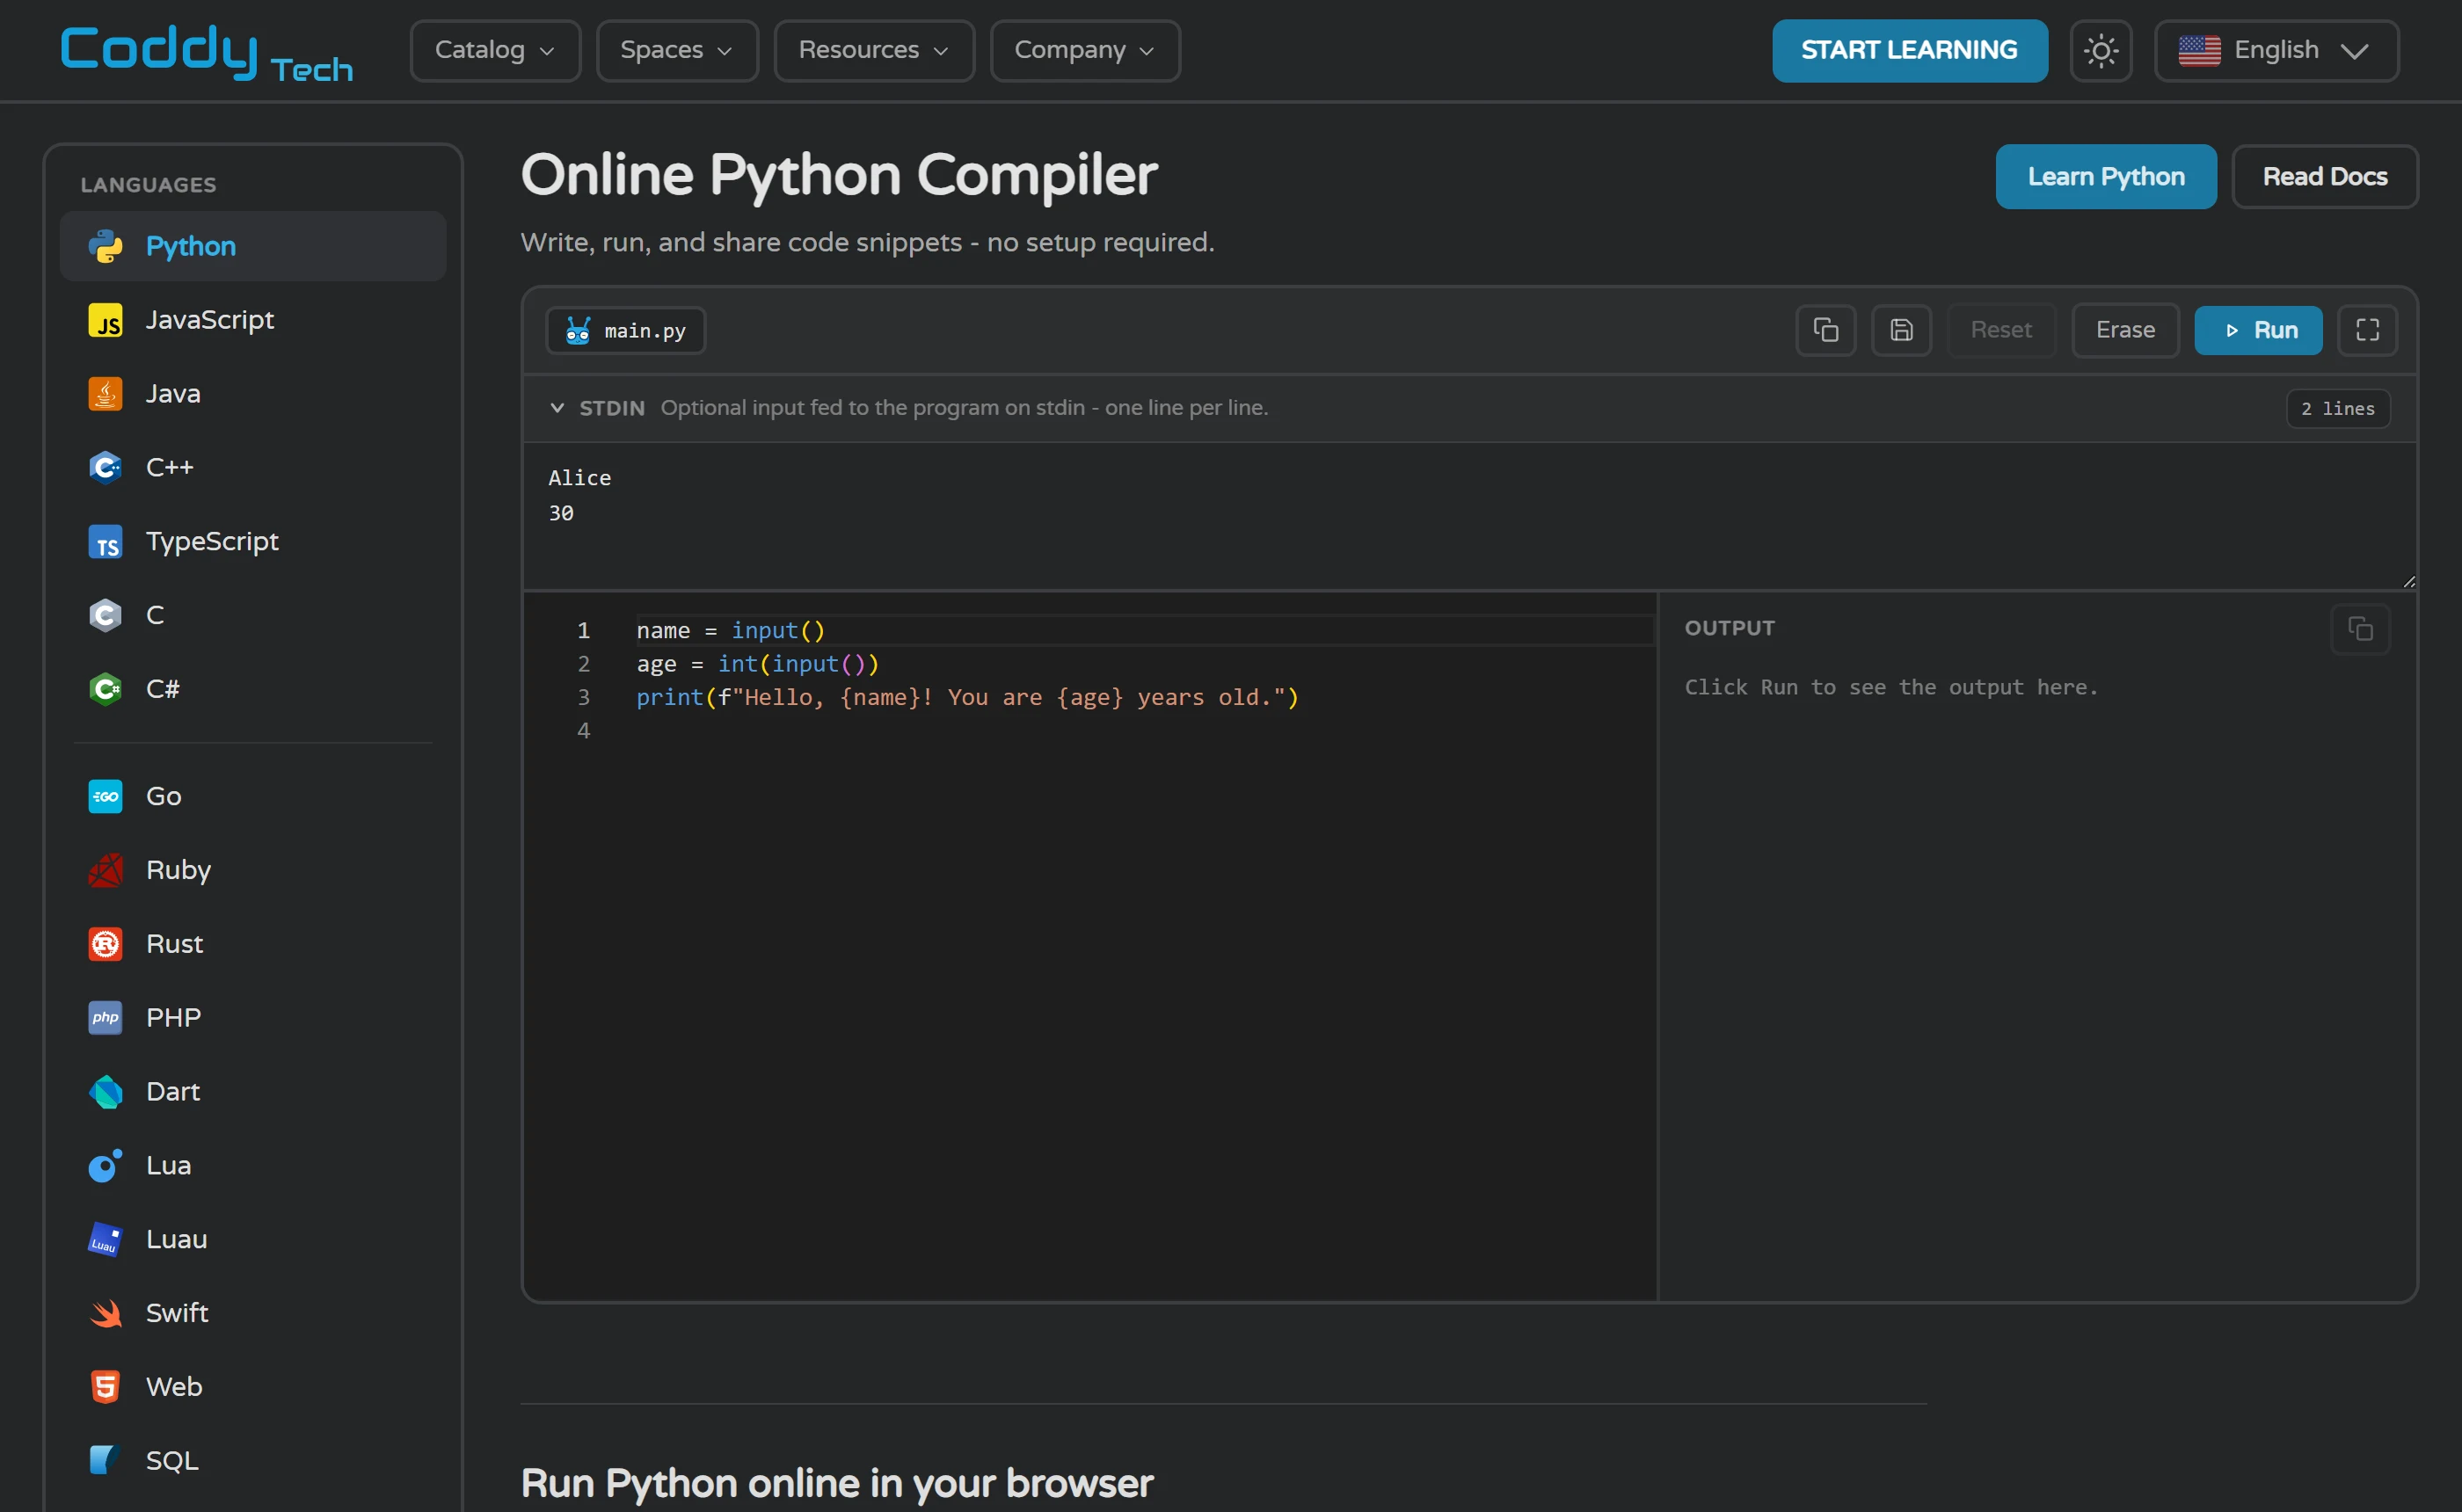Select the Swift language icon
Image resolution: width=2462 pixels, height=1512 pixels.
105,1313
